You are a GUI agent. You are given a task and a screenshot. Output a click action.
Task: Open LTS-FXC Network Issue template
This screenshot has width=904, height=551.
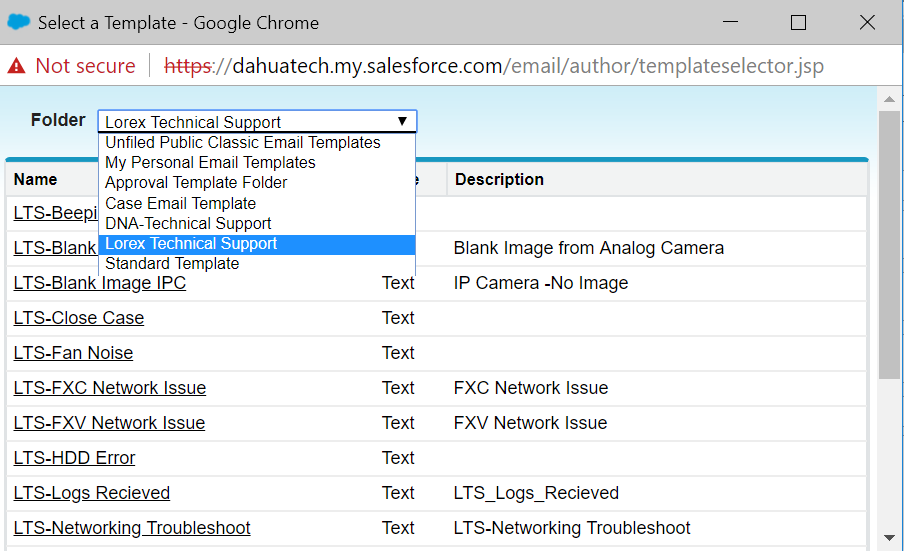point(109,388)
